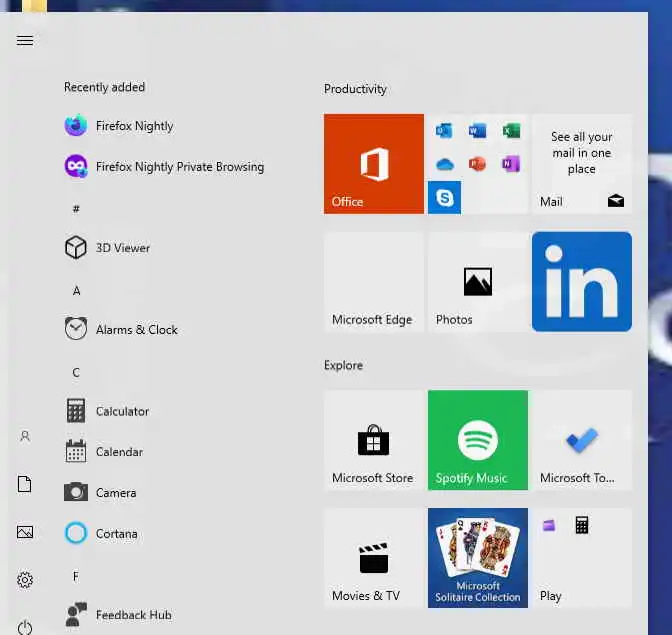
Task: Open the Office tile
Action: 374,164
